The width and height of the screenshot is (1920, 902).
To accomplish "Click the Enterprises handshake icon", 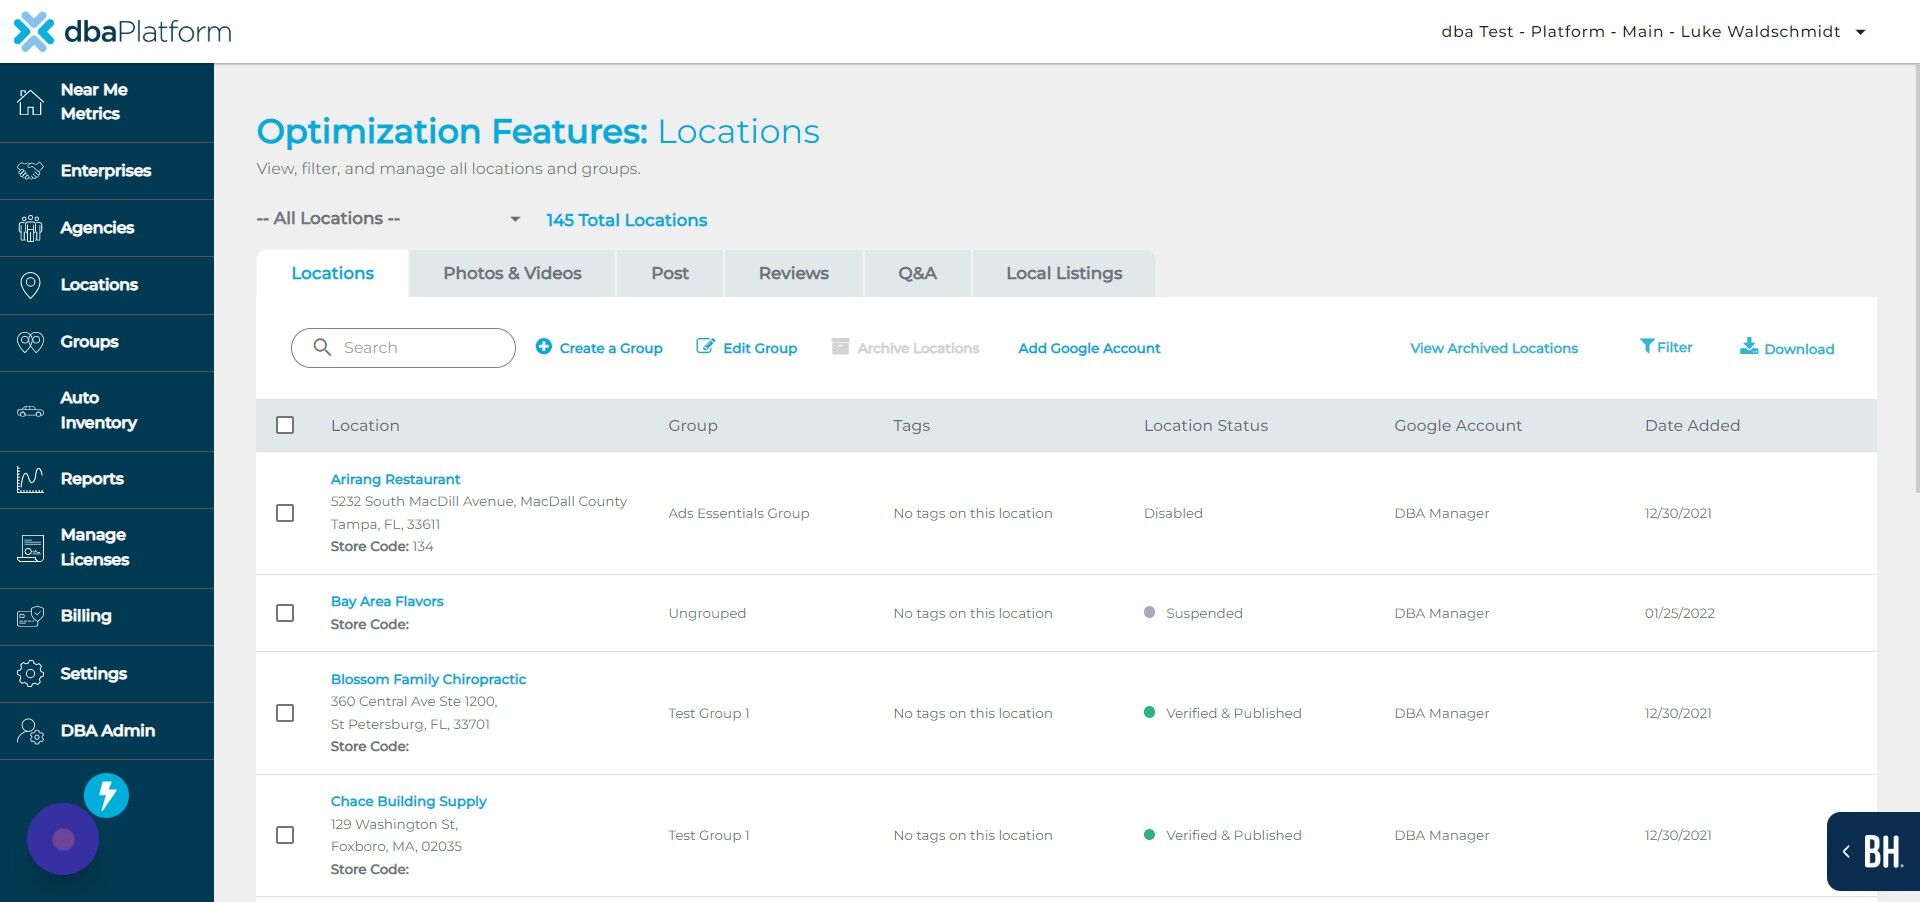I will pyautogui.click(x=30, y=170).
